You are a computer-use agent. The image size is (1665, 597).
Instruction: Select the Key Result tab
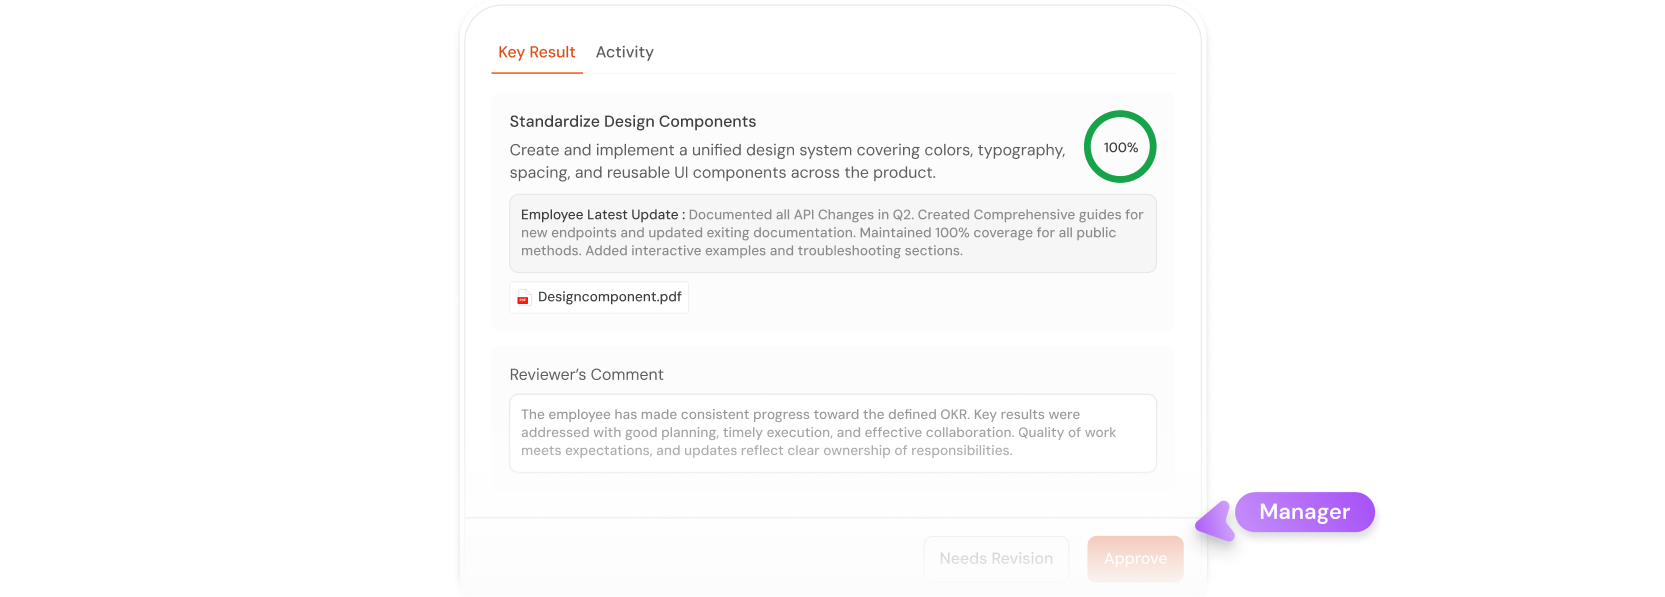[537, 52]
